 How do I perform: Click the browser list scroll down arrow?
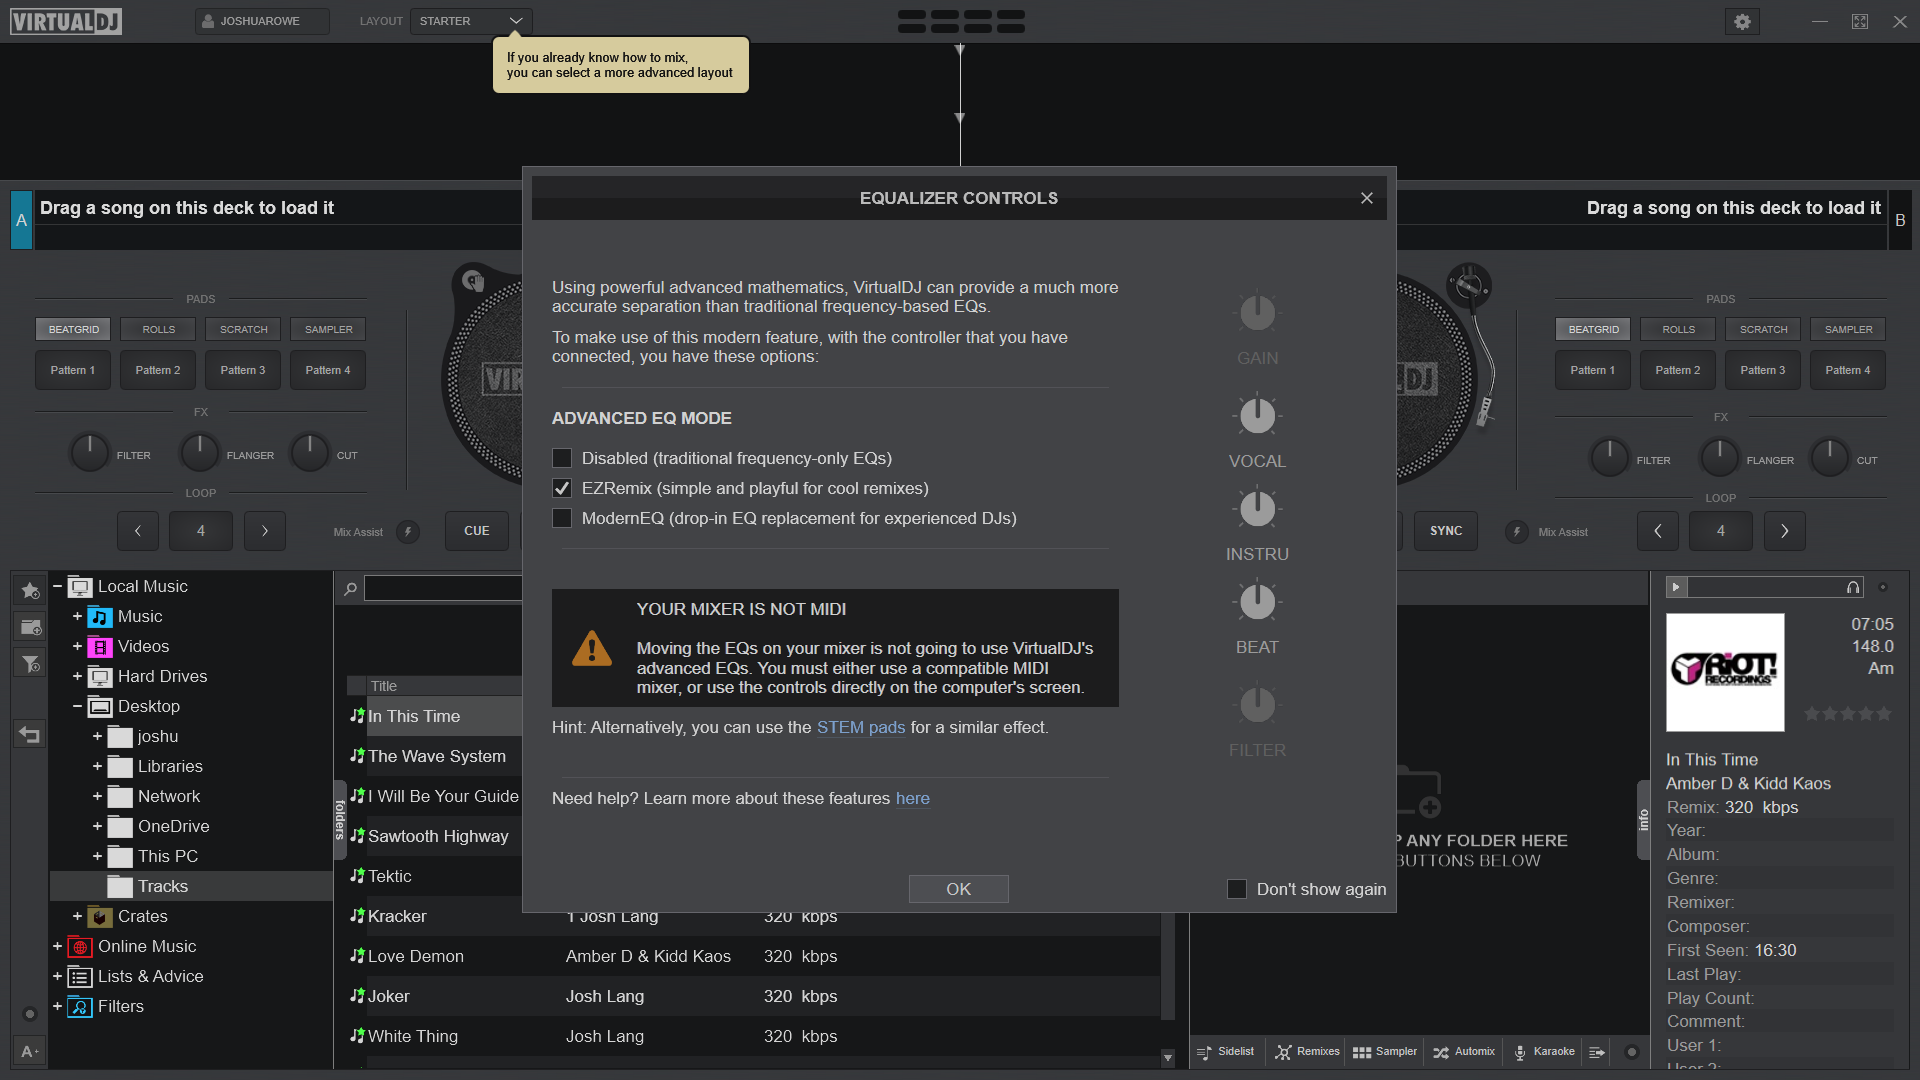(x=1167, y=1057)
